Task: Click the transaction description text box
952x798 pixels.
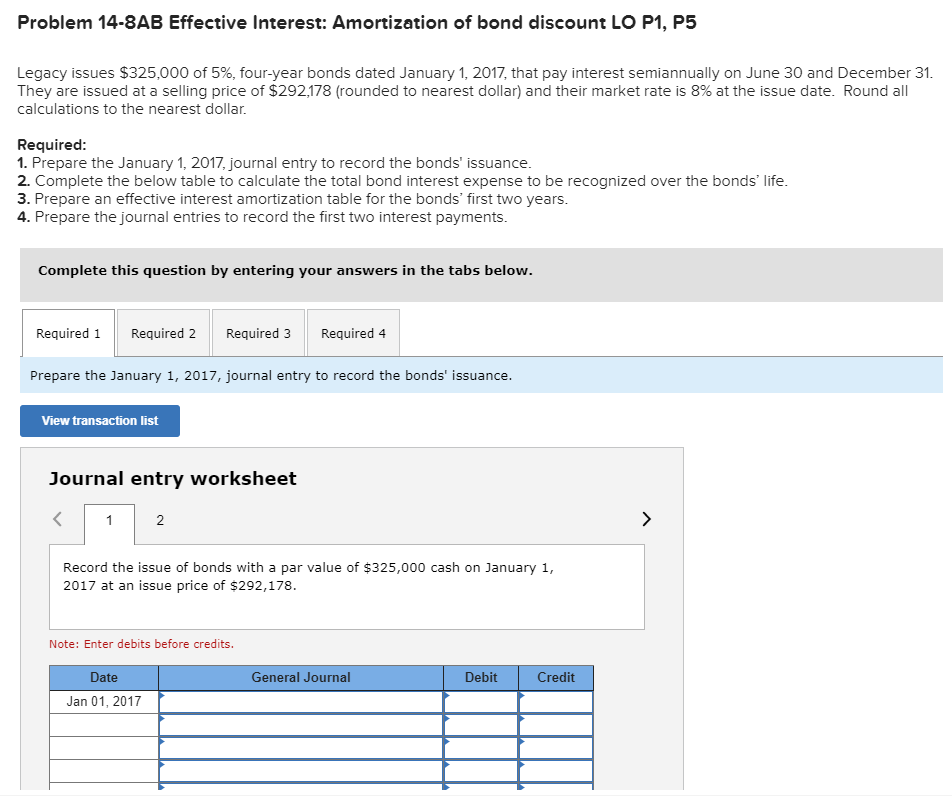Action: tap(347, 585)
